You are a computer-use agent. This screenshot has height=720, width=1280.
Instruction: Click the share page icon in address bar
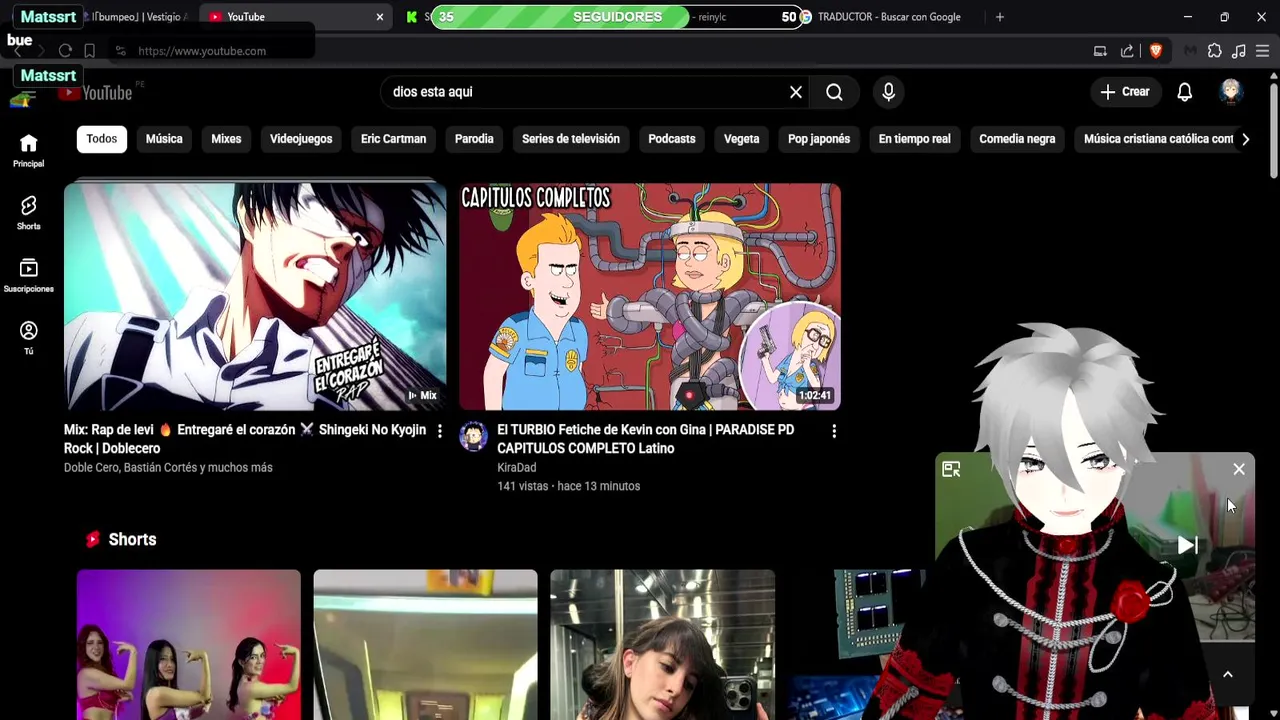coord(1127,51)
